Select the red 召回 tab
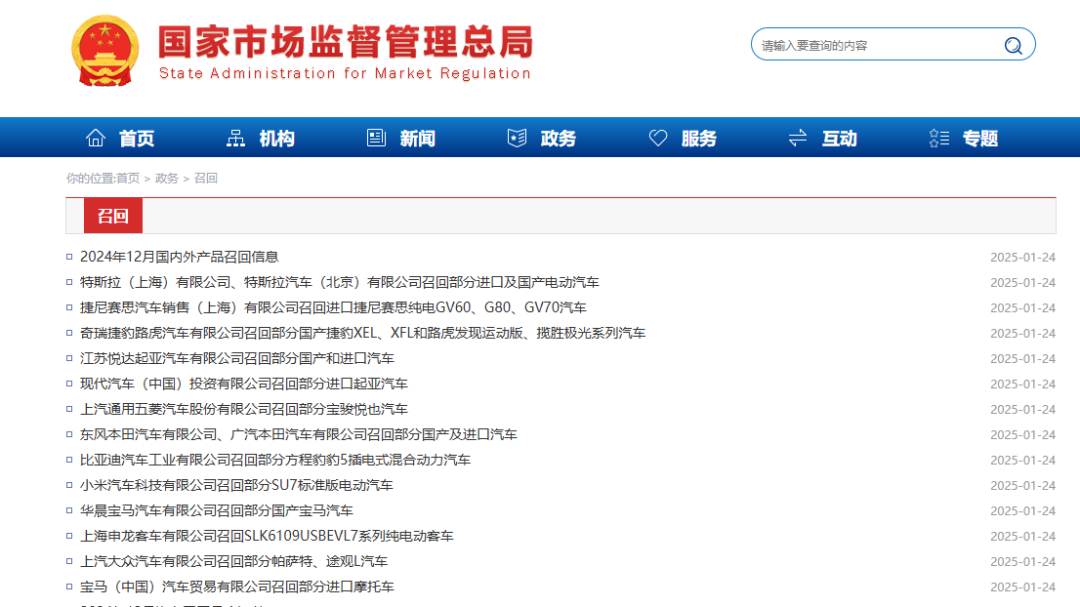 coord(112,215)
